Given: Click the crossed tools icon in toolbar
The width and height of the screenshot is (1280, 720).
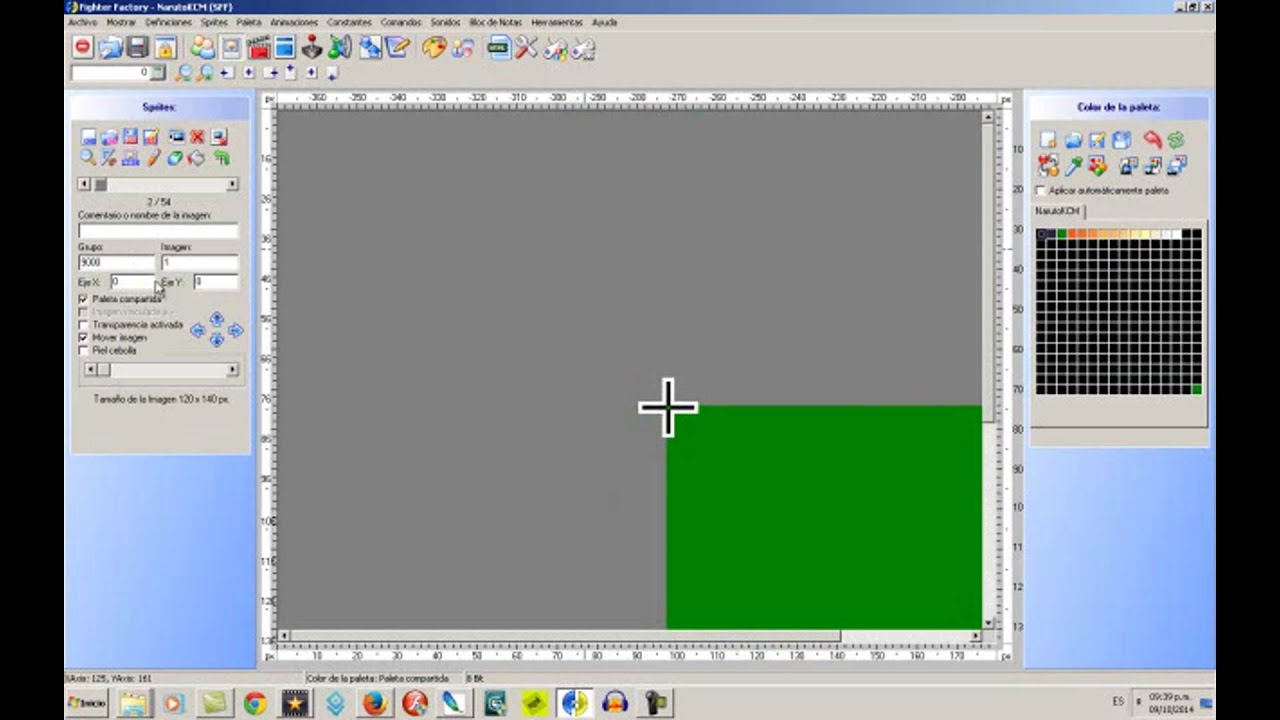Looking at the screenshot, I should 526,47.
